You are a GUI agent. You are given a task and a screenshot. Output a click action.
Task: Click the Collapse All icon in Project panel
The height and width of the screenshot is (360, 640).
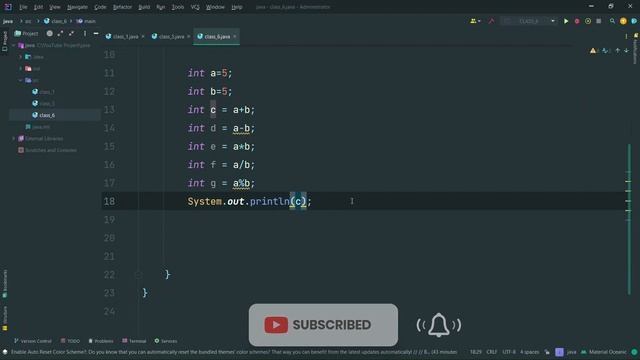[x=71, y=33]
